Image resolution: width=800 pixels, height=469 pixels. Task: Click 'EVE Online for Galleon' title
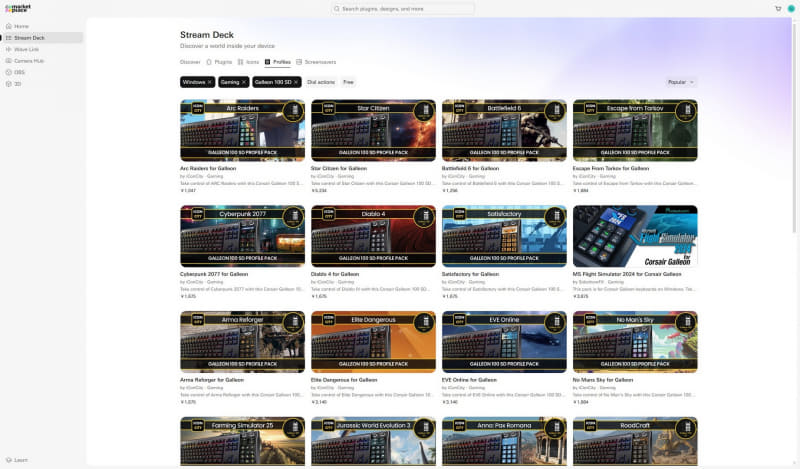469,380
